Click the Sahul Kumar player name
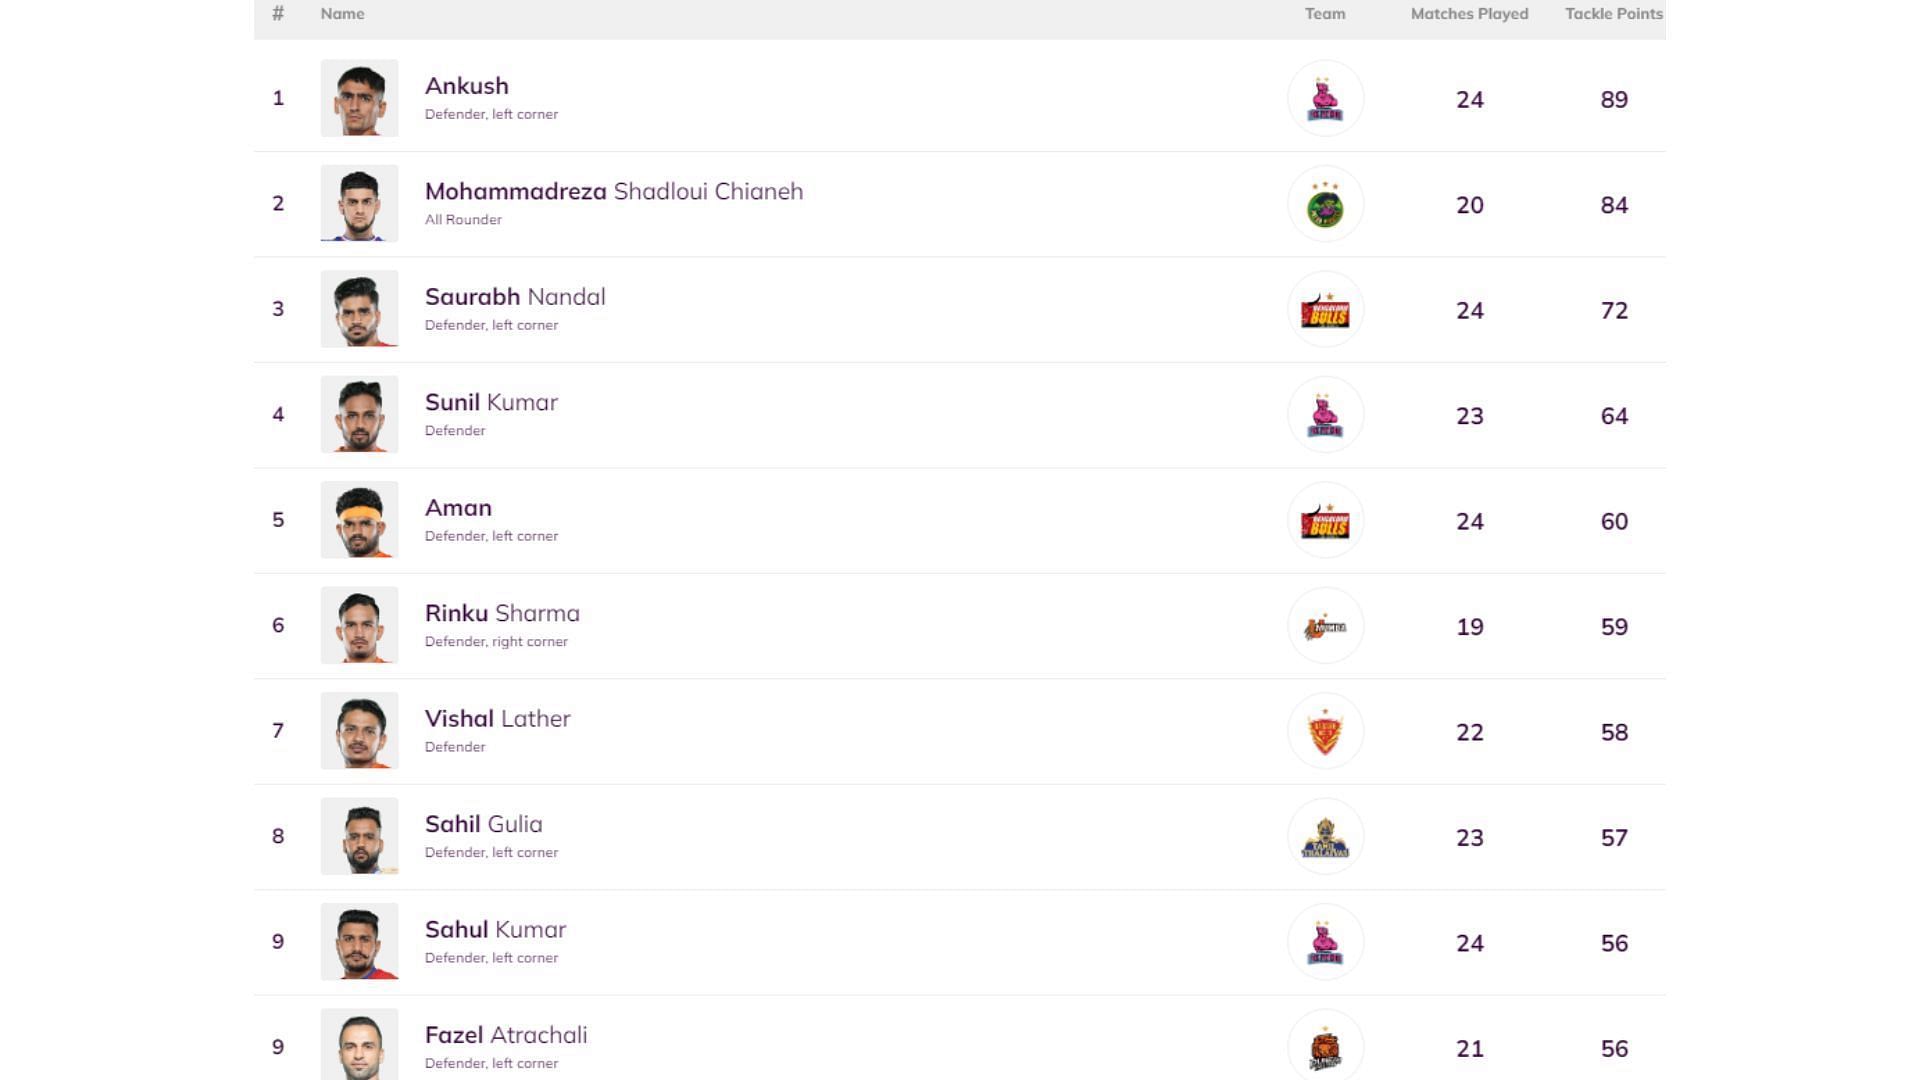This screenshot has height=1080, width=1920. (495, 930)
